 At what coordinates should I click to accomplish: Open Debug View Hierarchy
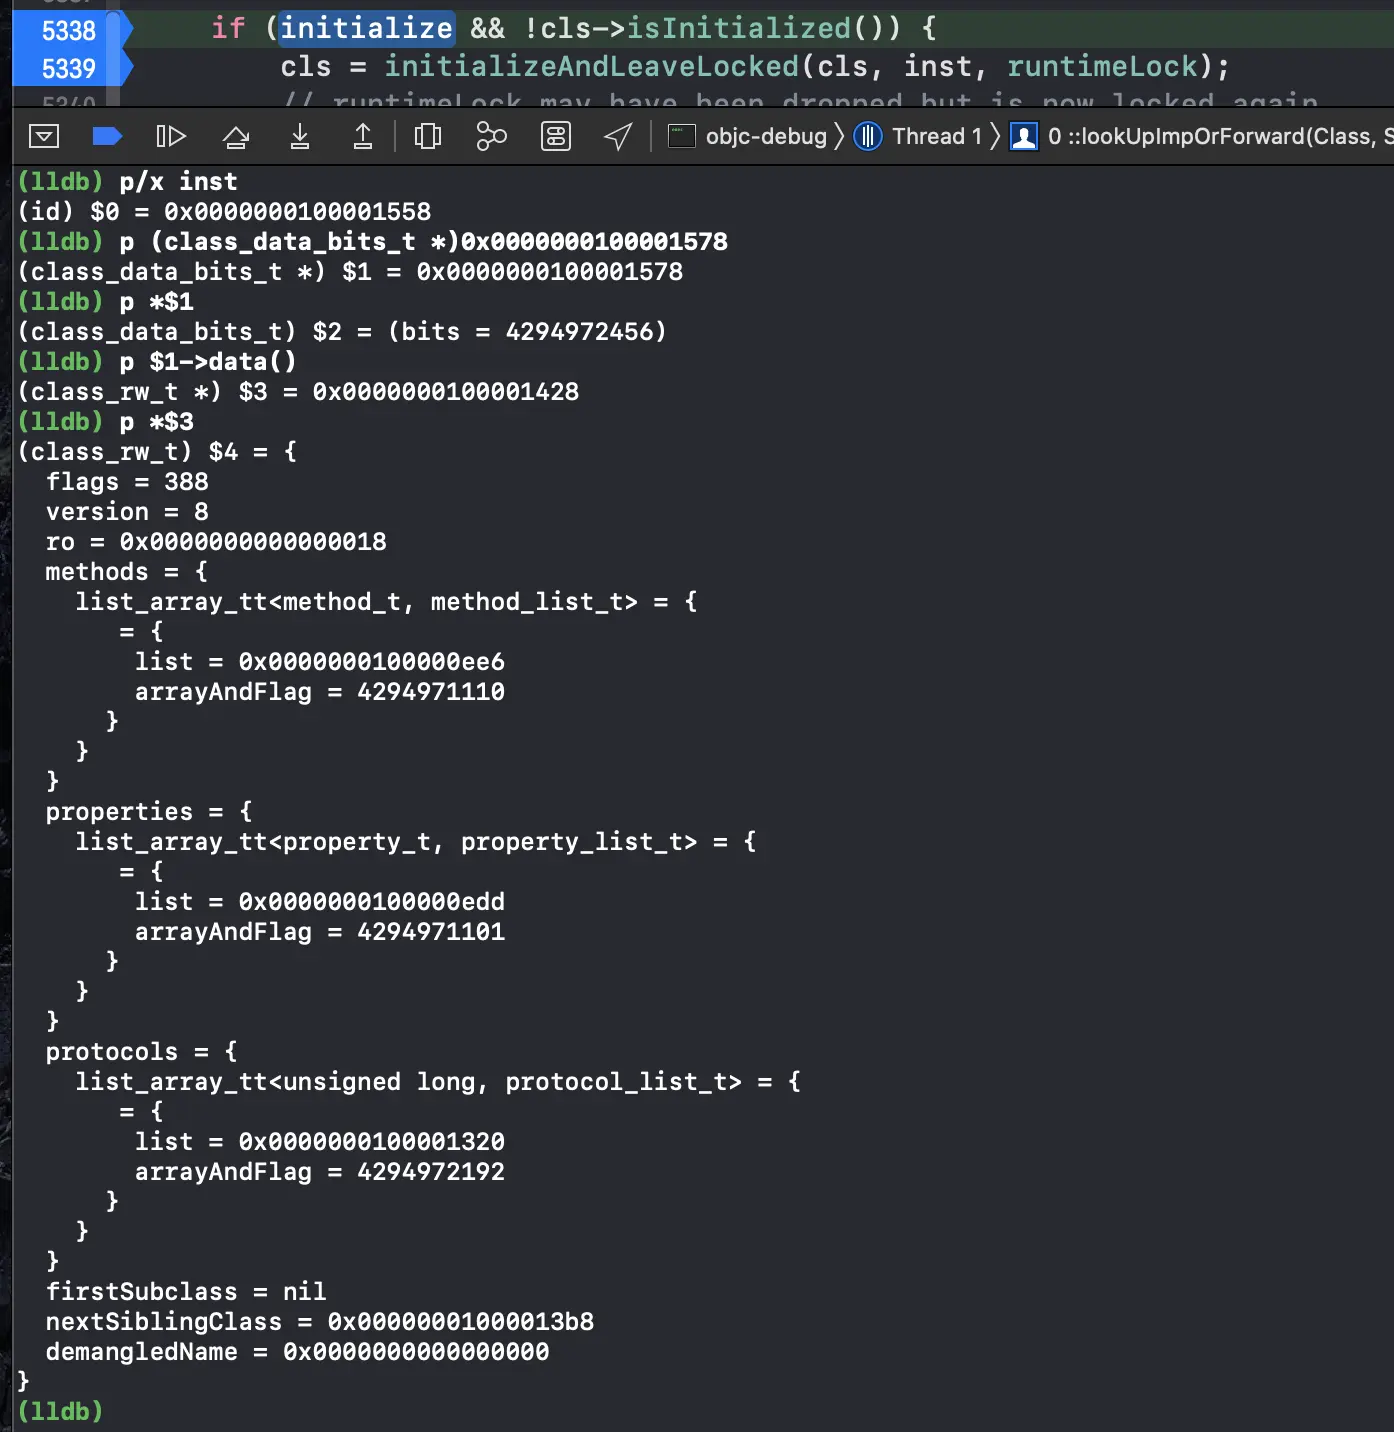(427, 136)
